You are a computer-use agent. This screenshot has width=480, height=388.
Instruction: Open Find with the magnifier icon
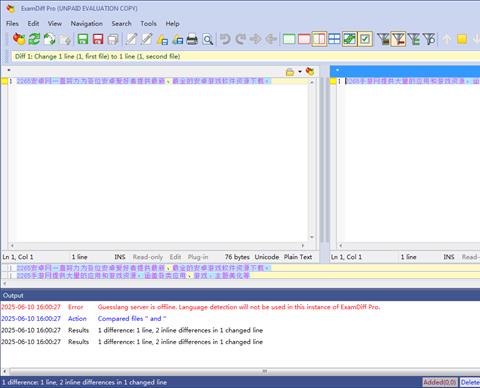point(208,40)
